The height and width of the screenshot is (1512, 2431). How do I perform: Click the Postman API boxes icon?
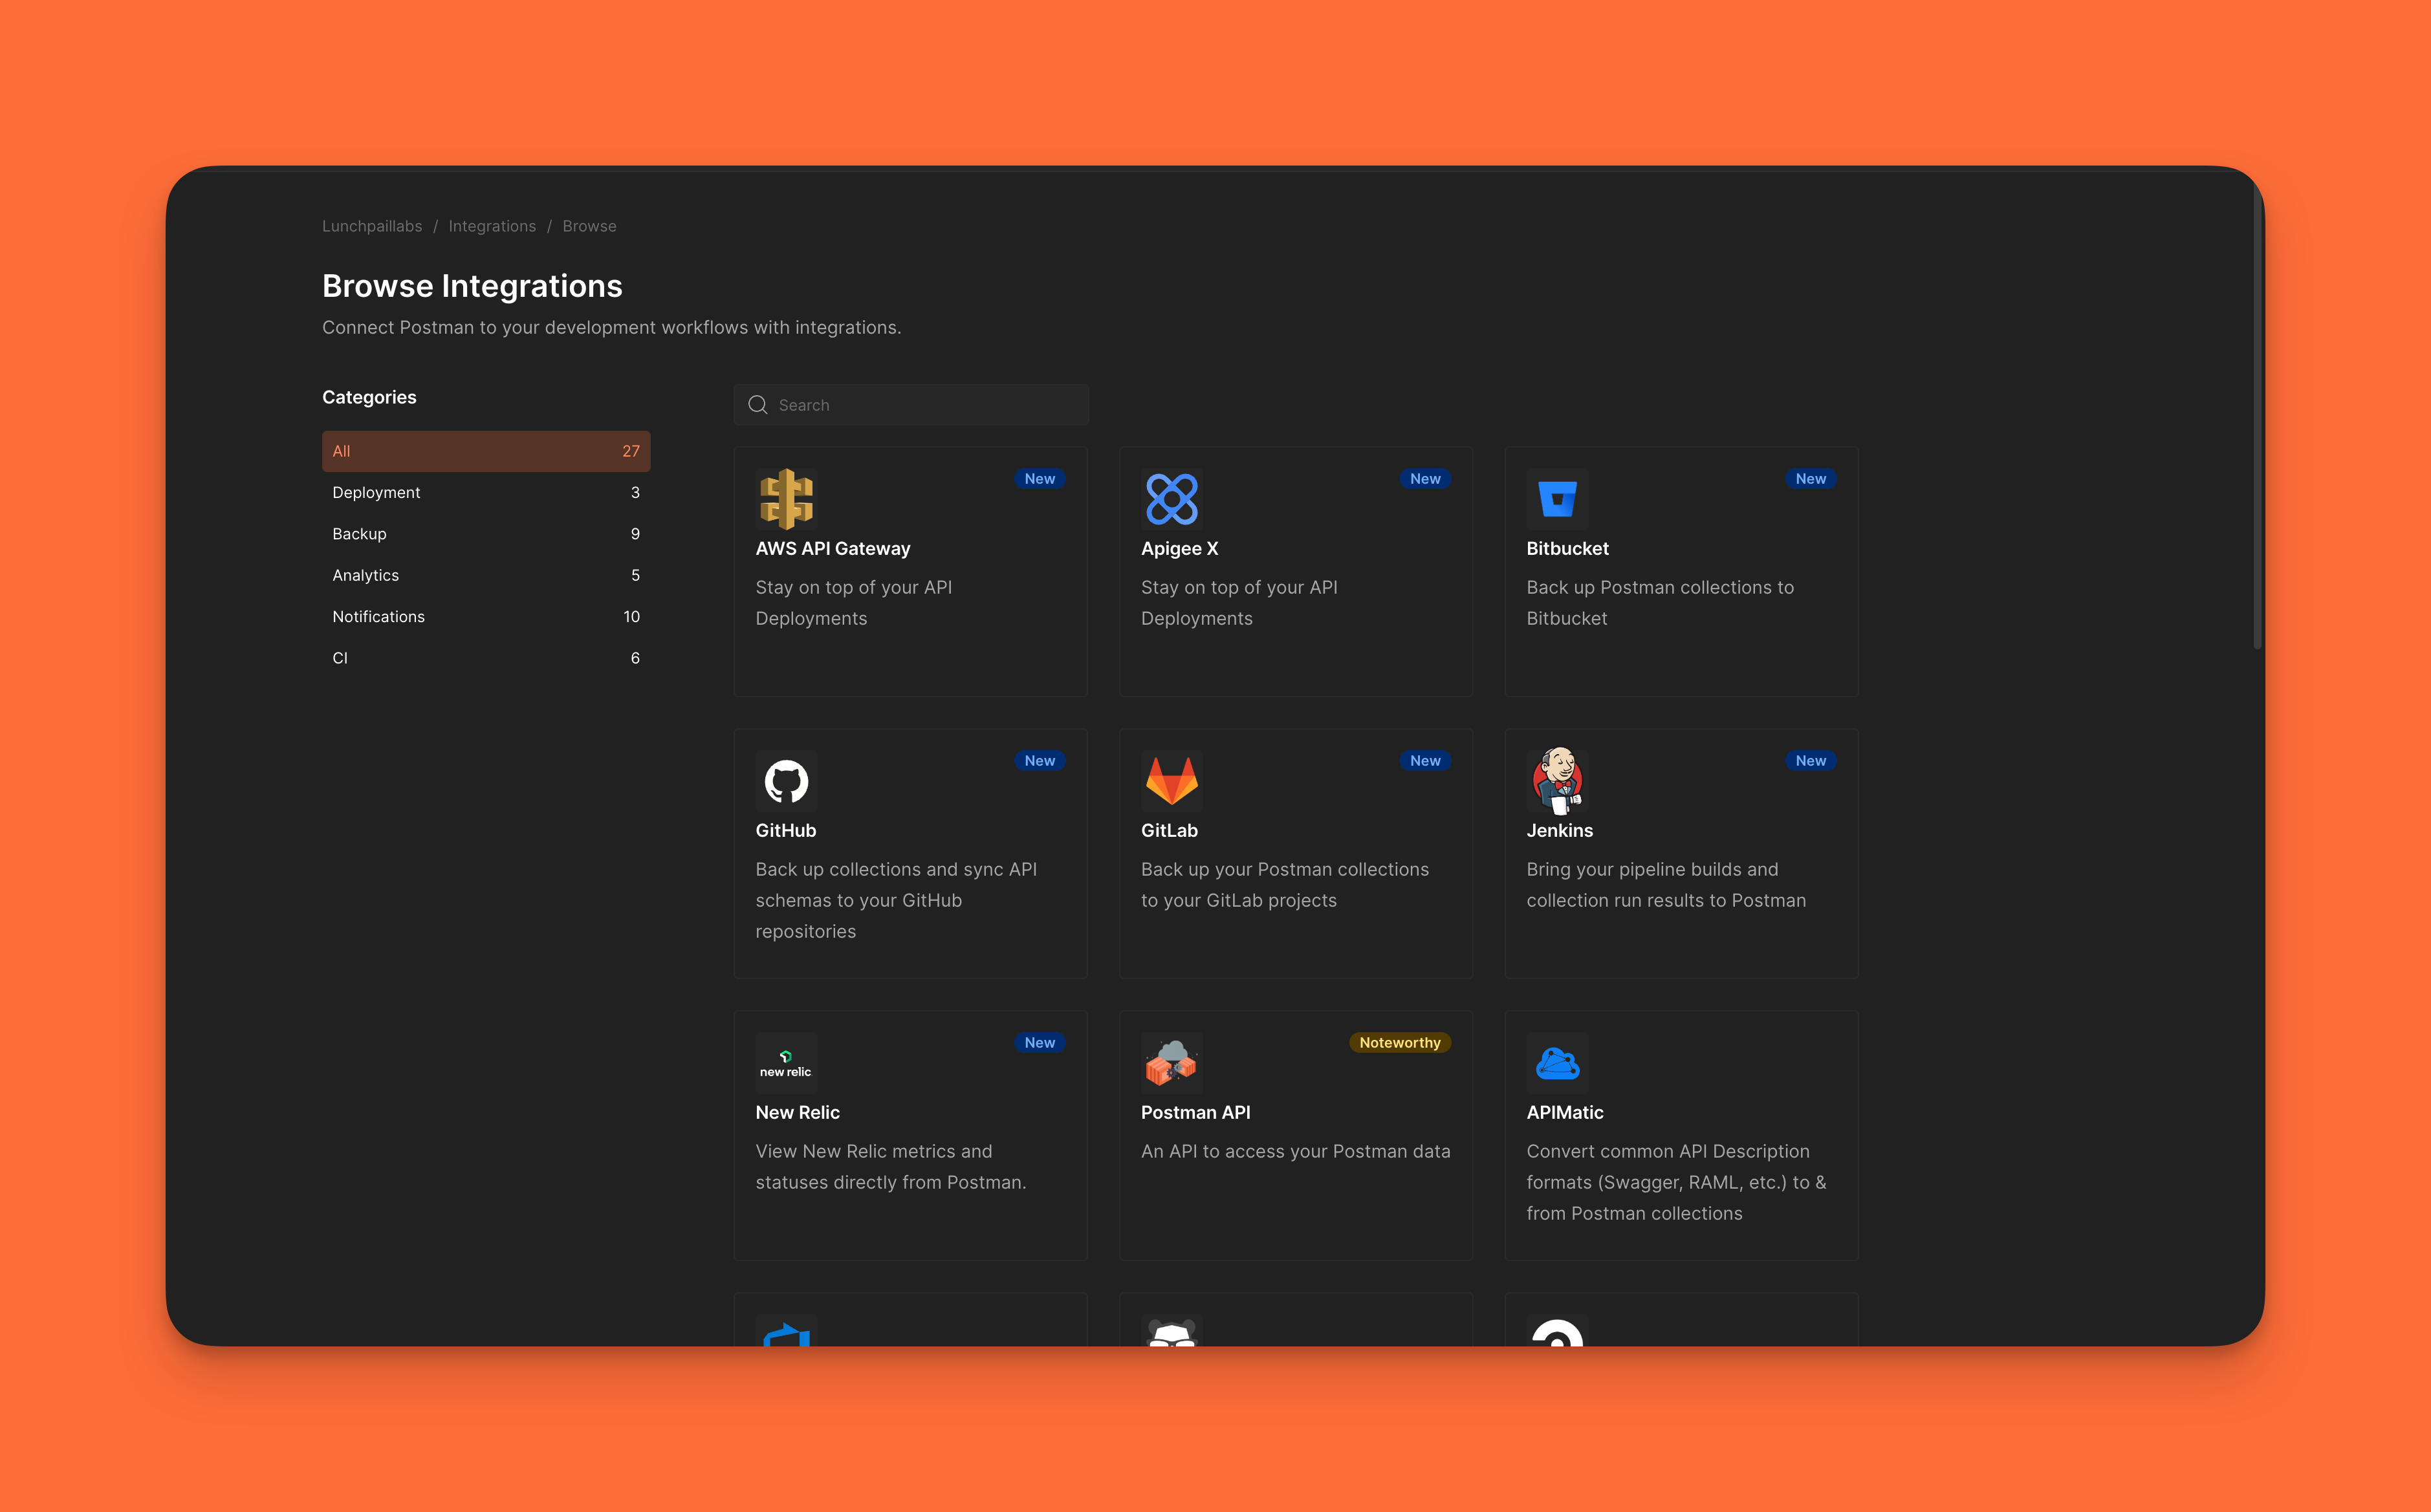tap(1171, 1062)
